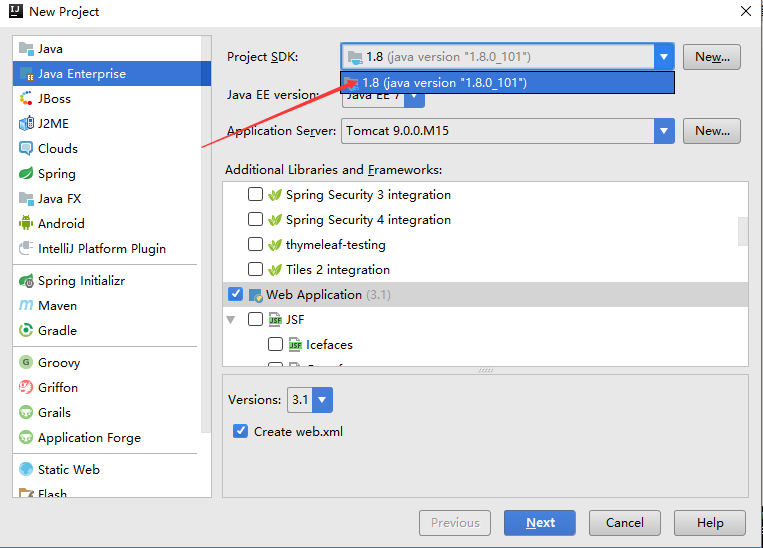Enable Spring Security 3 integration checkbox
Screen dimensions: 763x548
click(256, 195)
